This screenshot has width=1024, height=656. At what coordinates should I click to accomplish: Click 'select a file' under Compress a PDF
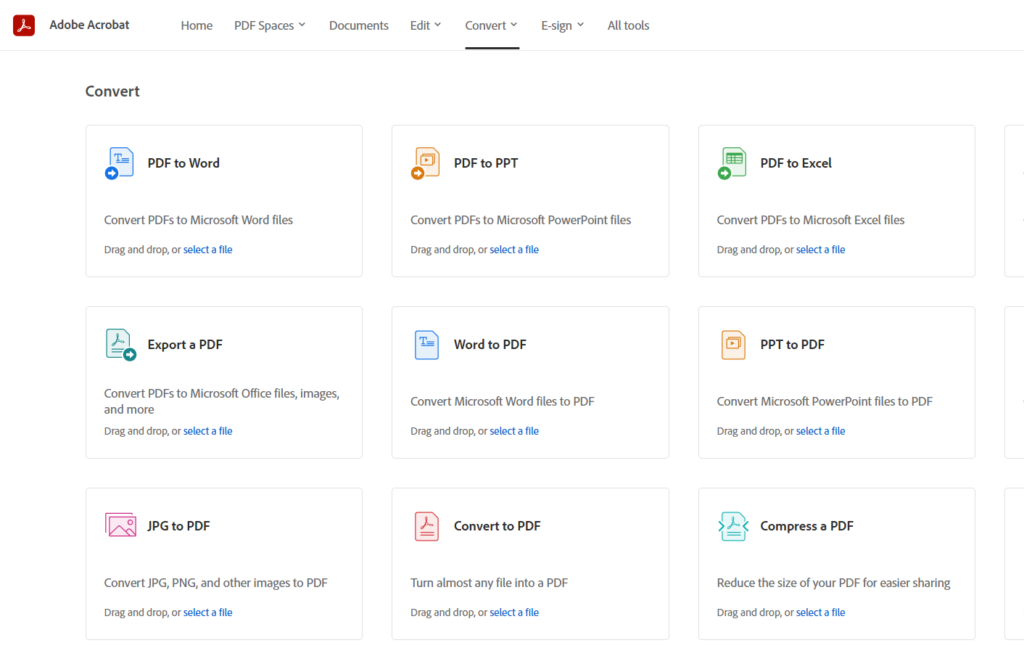pyautogui.click(x=820, y=613)
